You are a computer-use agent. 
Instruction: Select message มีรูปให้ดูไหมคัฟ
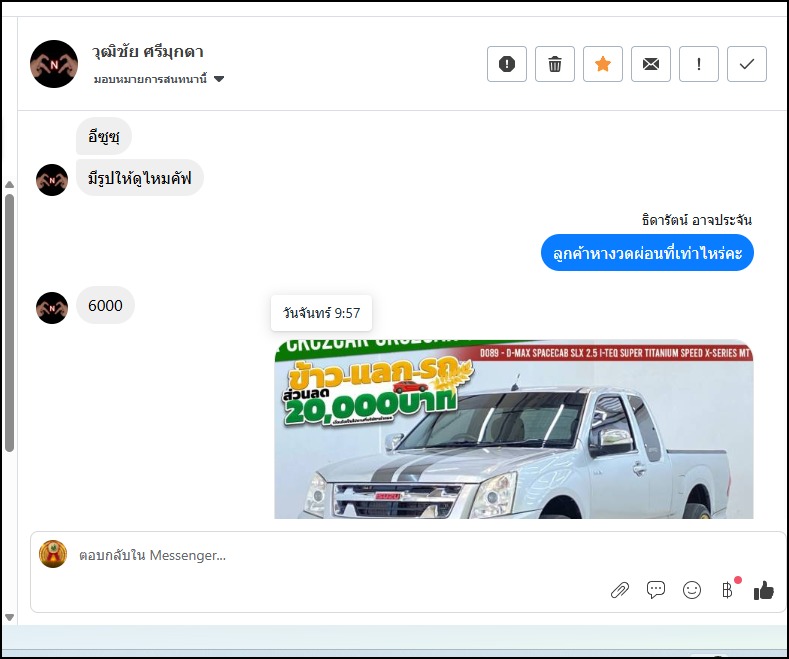pos(139,178)
